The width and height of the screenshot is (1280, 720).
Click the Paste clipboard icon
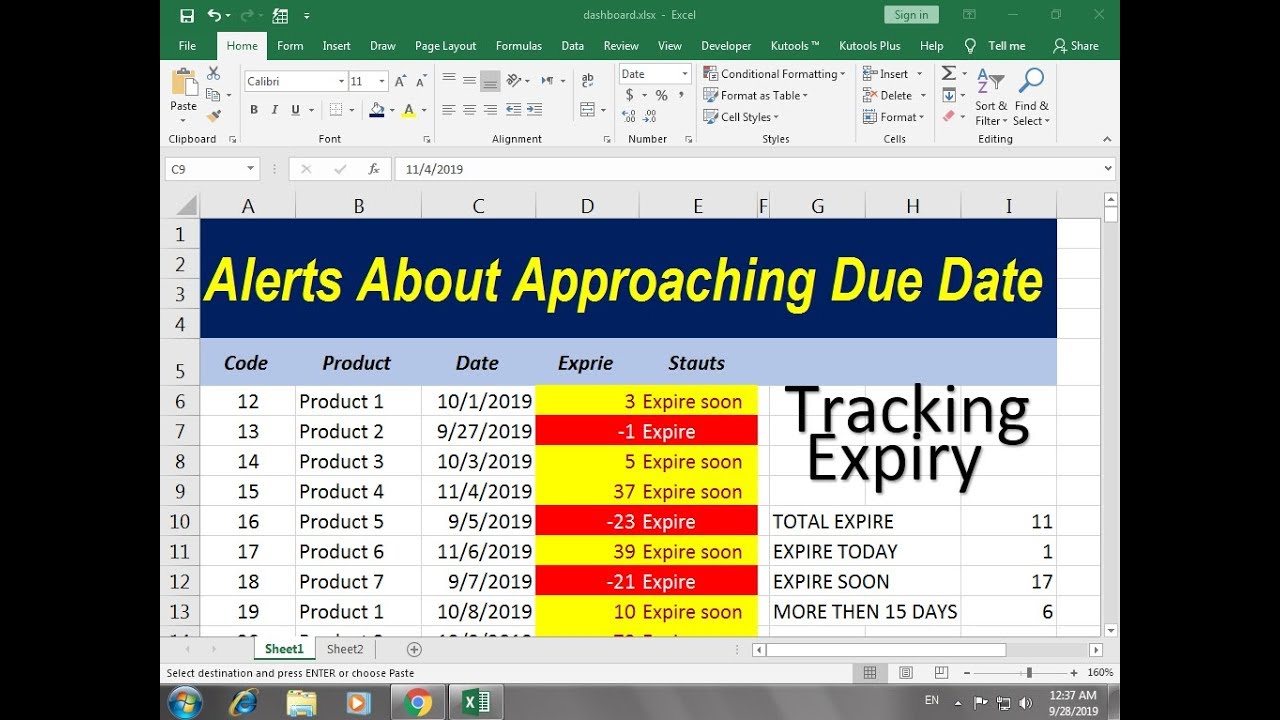click(184, 83)
